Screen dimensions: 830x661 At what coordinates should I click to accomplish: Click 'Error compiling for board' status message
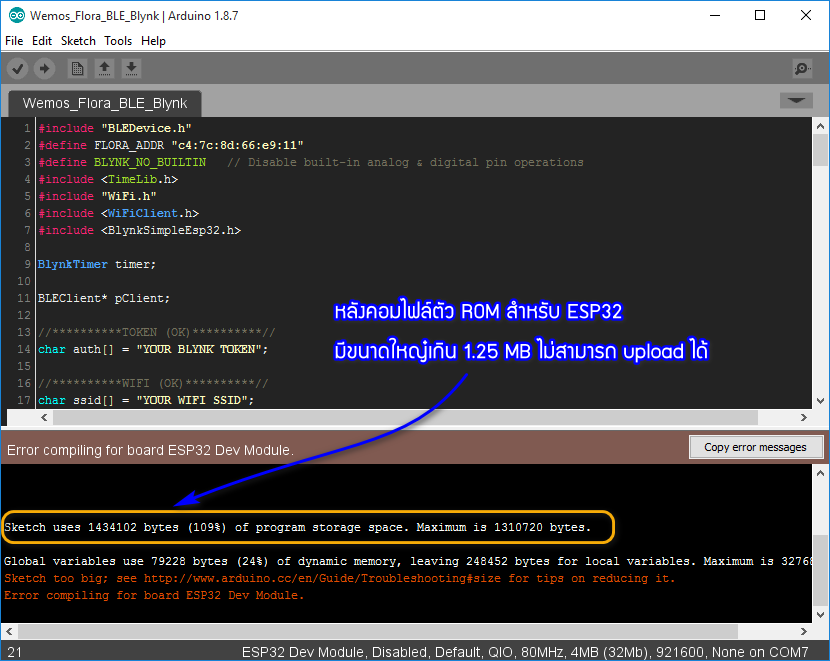coord(150,450)
